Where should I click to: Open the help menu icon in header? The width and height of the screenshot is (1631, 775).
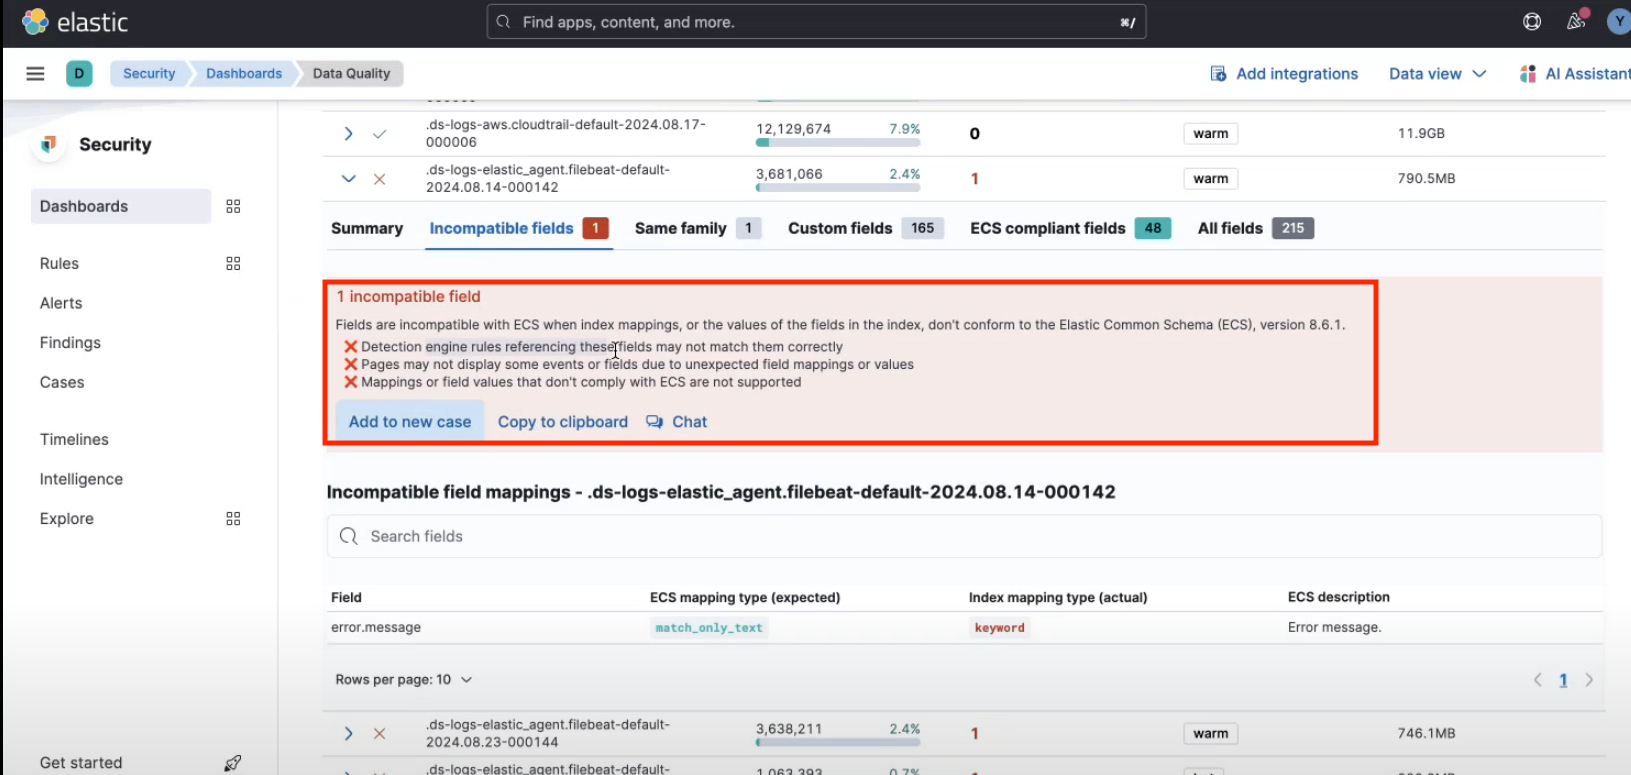(x=1531, y=22)
